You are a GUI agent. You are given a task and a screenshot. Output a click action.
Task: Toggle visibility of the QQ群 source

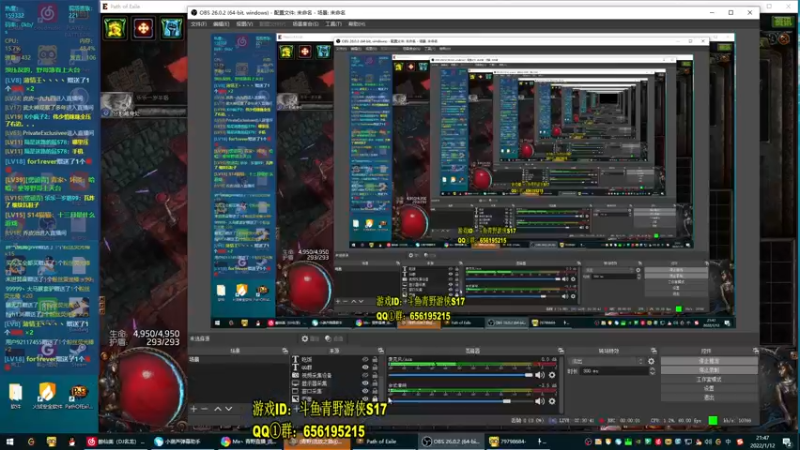365,367
